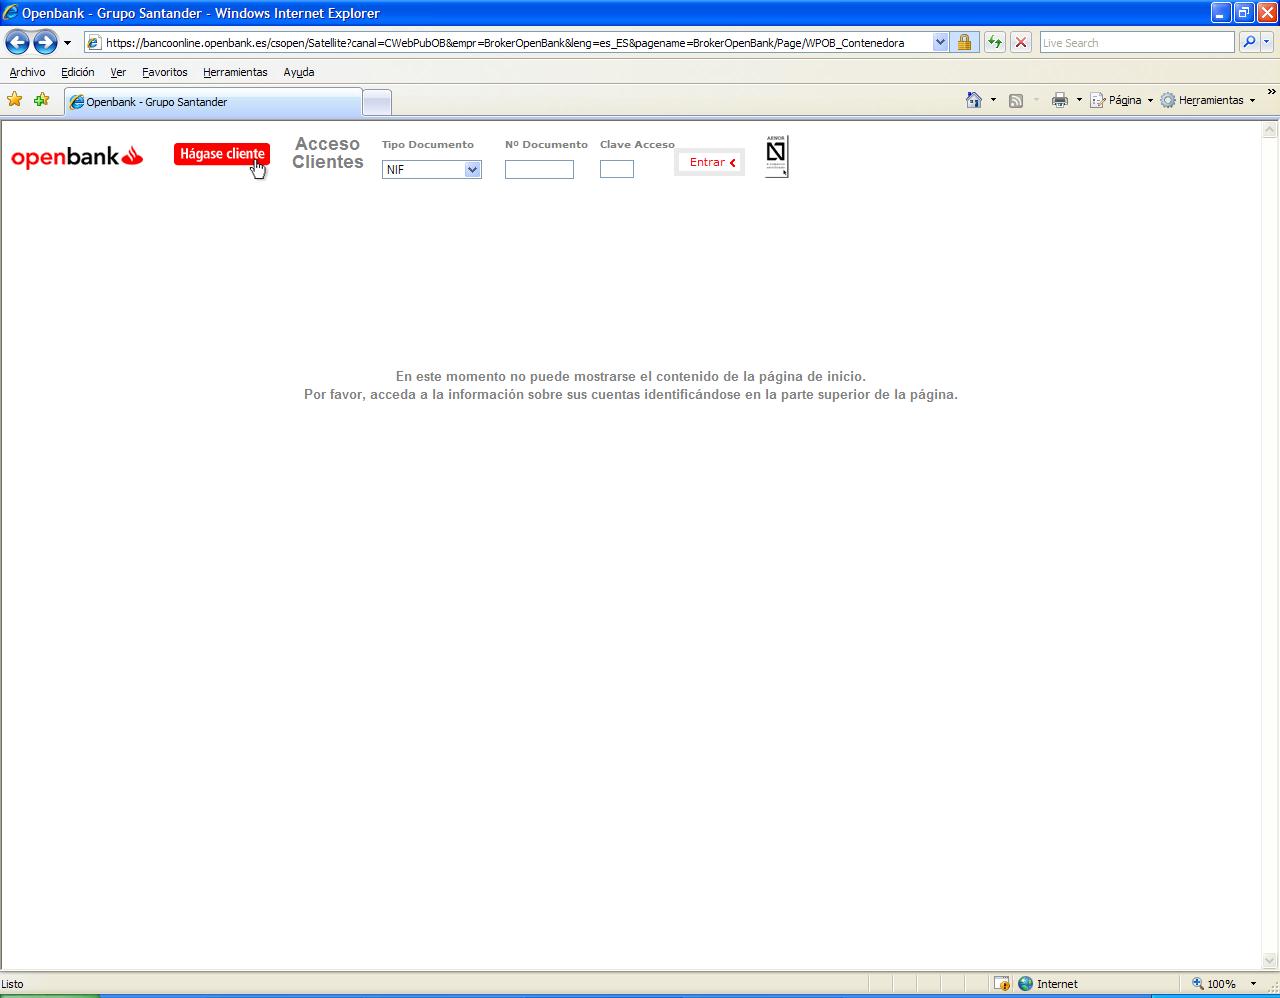
Task: Click the Stop loading X icon
Action: point(1021,42)
